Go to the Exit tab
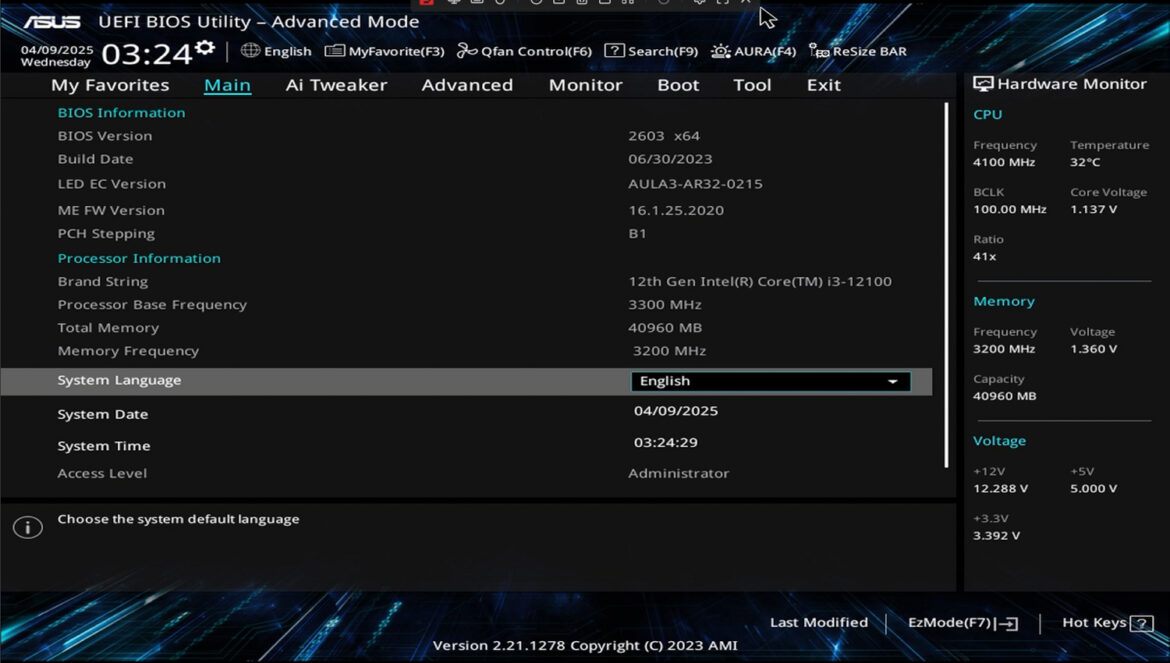 click(824, 85)
